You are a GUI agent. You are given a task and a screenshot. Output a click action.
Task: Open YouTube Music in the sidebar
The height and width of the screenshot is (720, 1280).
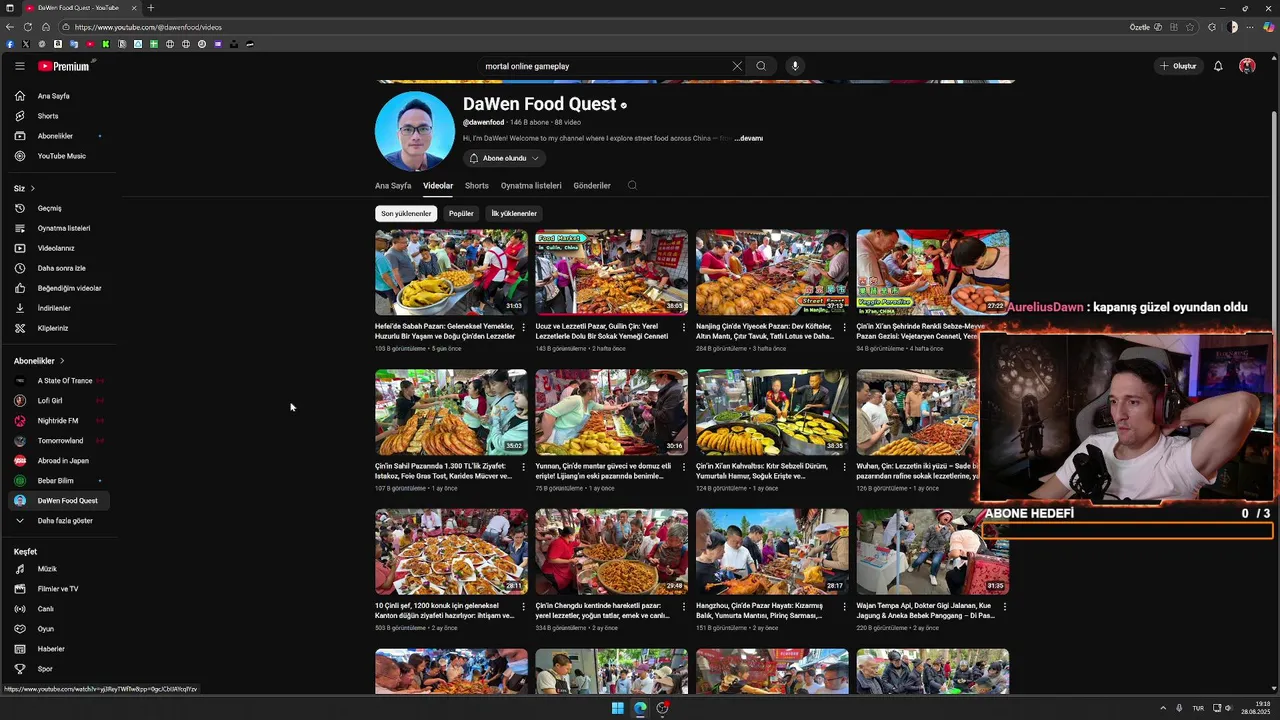click(x=60, y=156)
